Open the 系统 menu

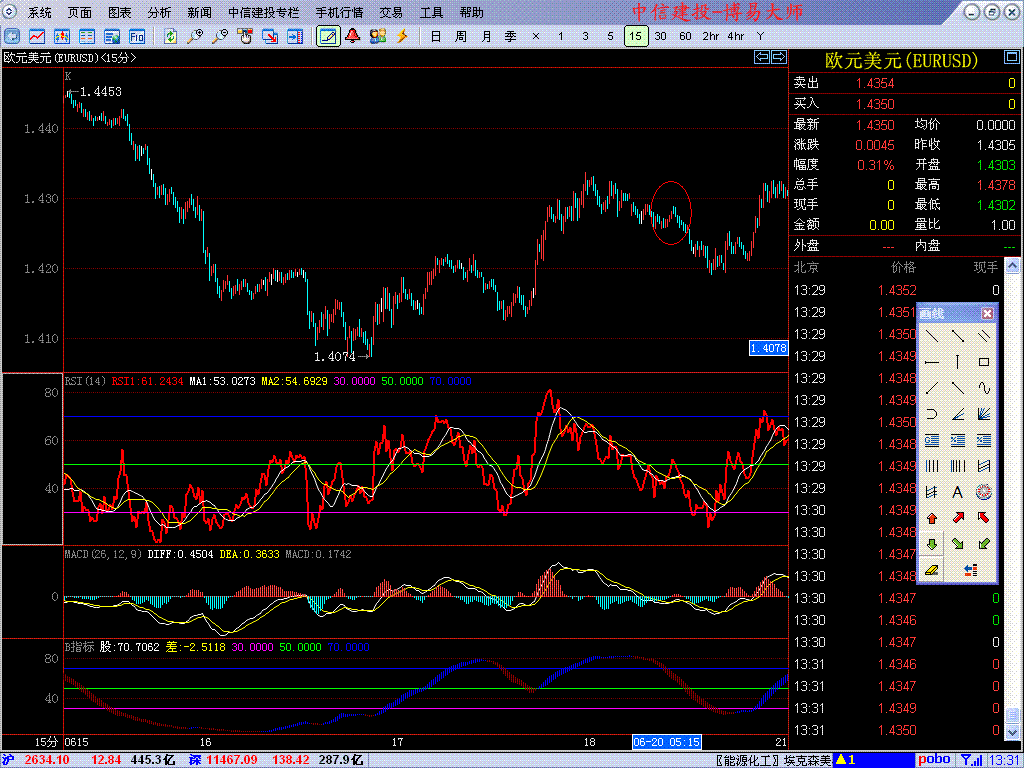pyautogui.click(x=40, y=13)
